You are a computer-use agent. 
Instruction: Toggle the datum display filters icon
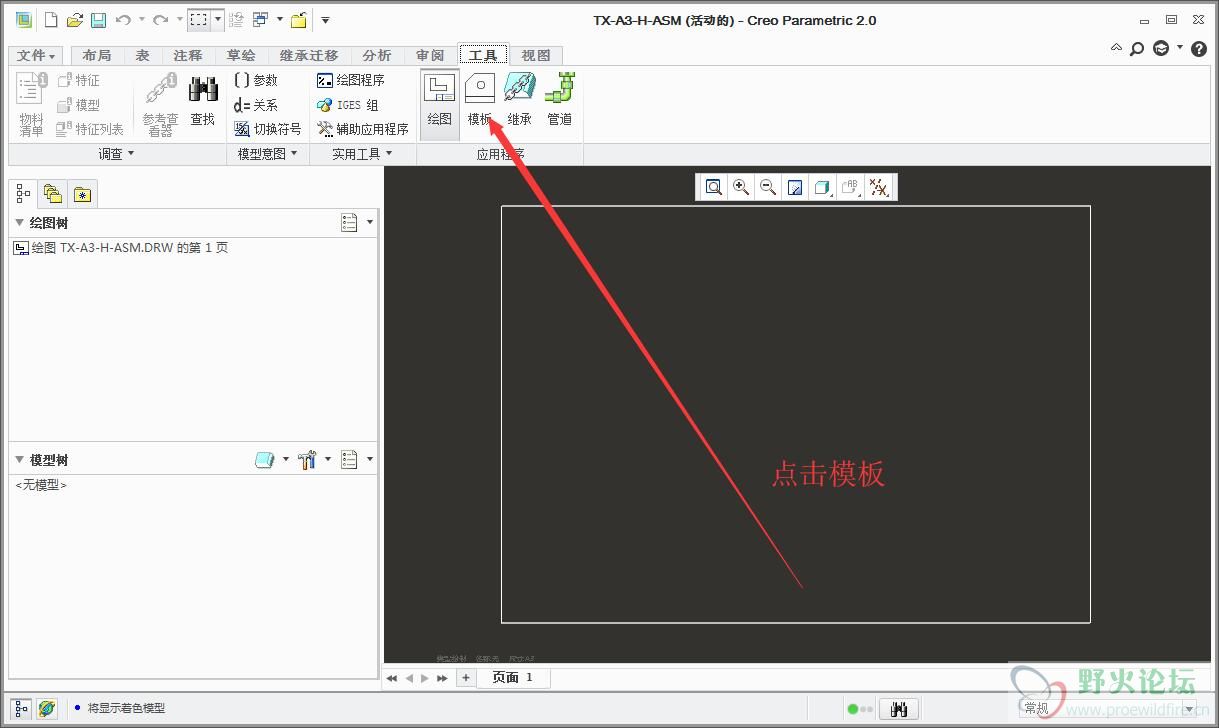tap(879, 187)
